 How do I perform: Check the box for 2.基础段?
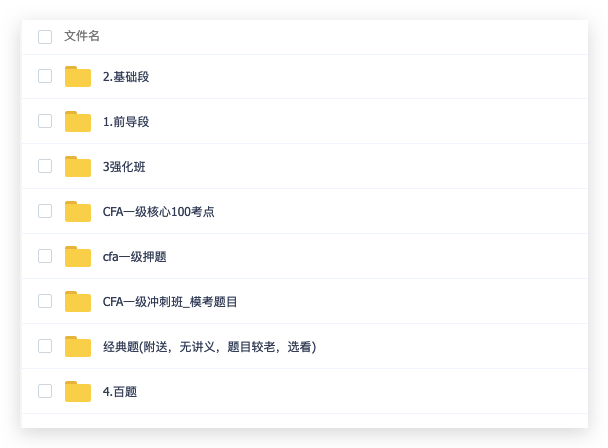pyautogui.click(x=45, y=76)
